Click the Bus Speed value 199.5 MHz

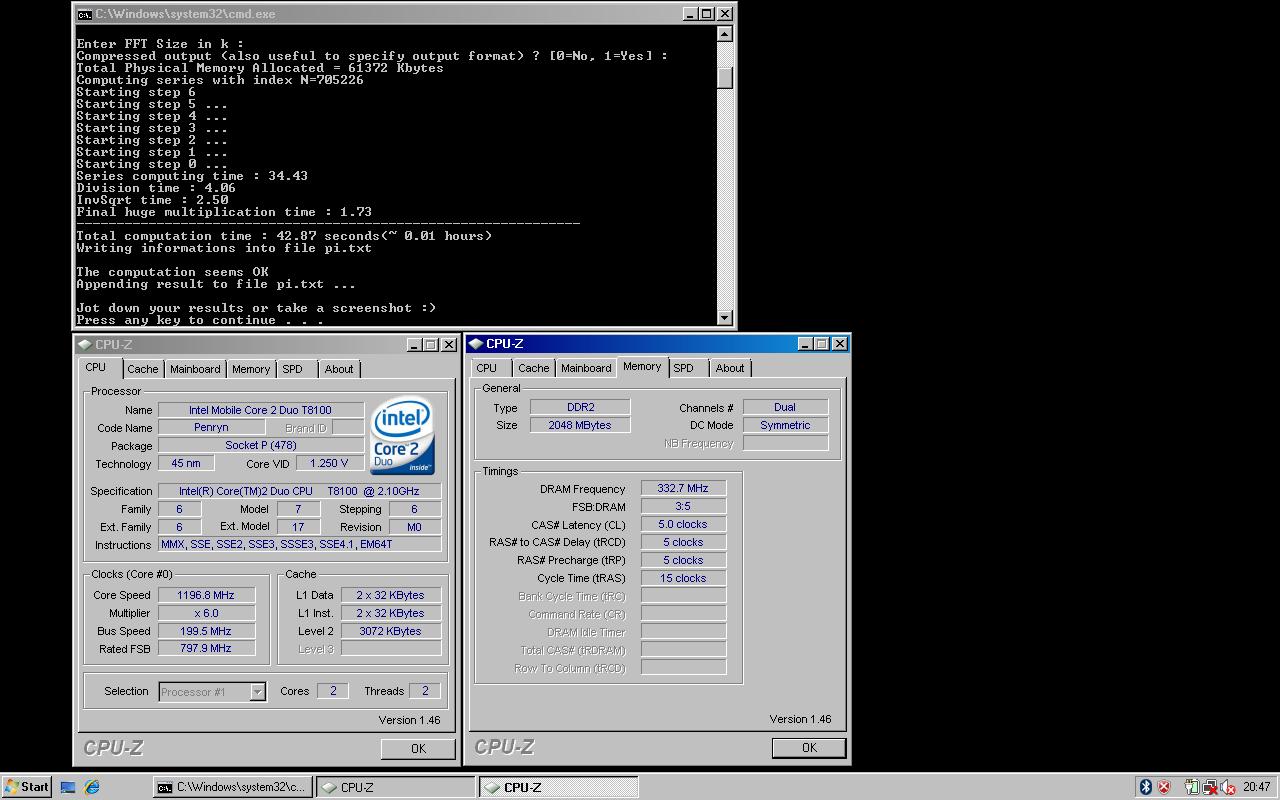click(x=206, y=631)
